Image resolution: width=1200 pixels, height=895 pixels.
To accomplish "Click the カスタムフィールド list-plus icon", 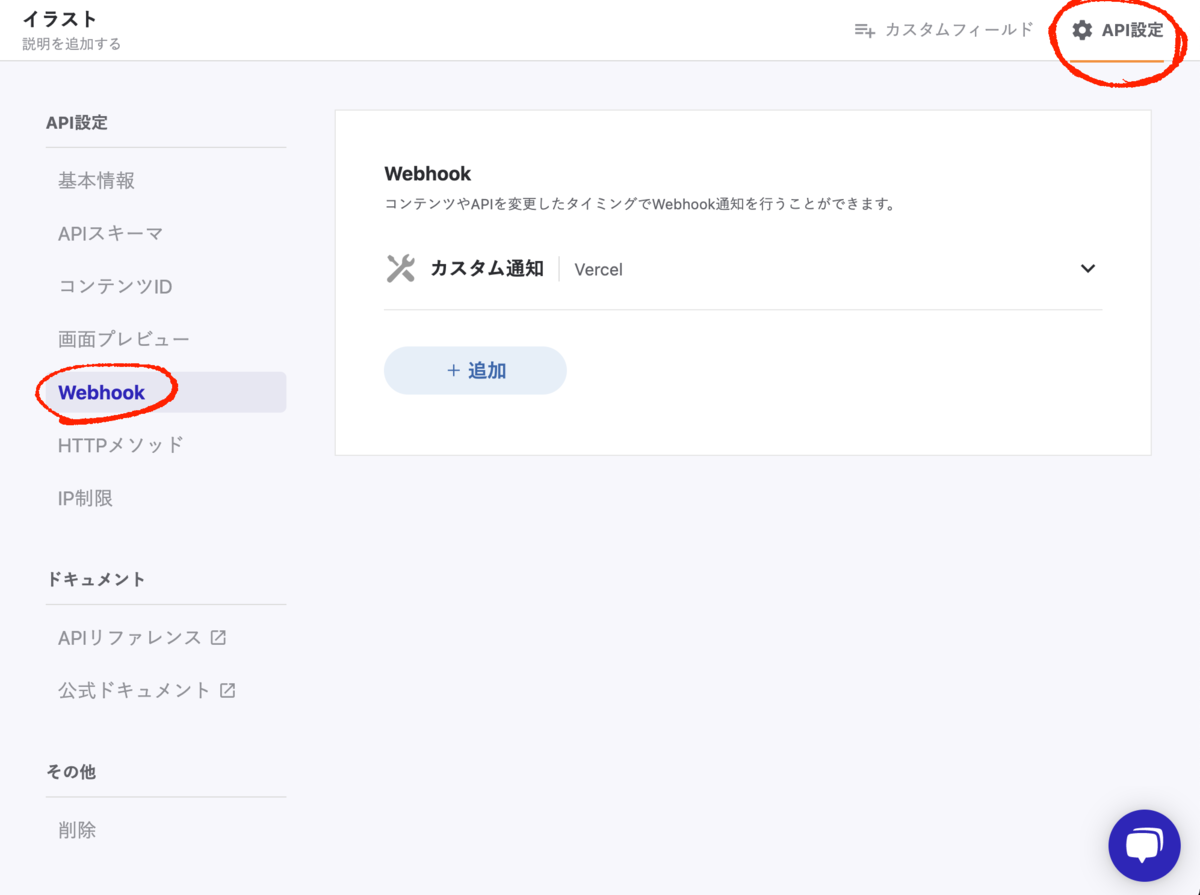I will tap(864, 30).
